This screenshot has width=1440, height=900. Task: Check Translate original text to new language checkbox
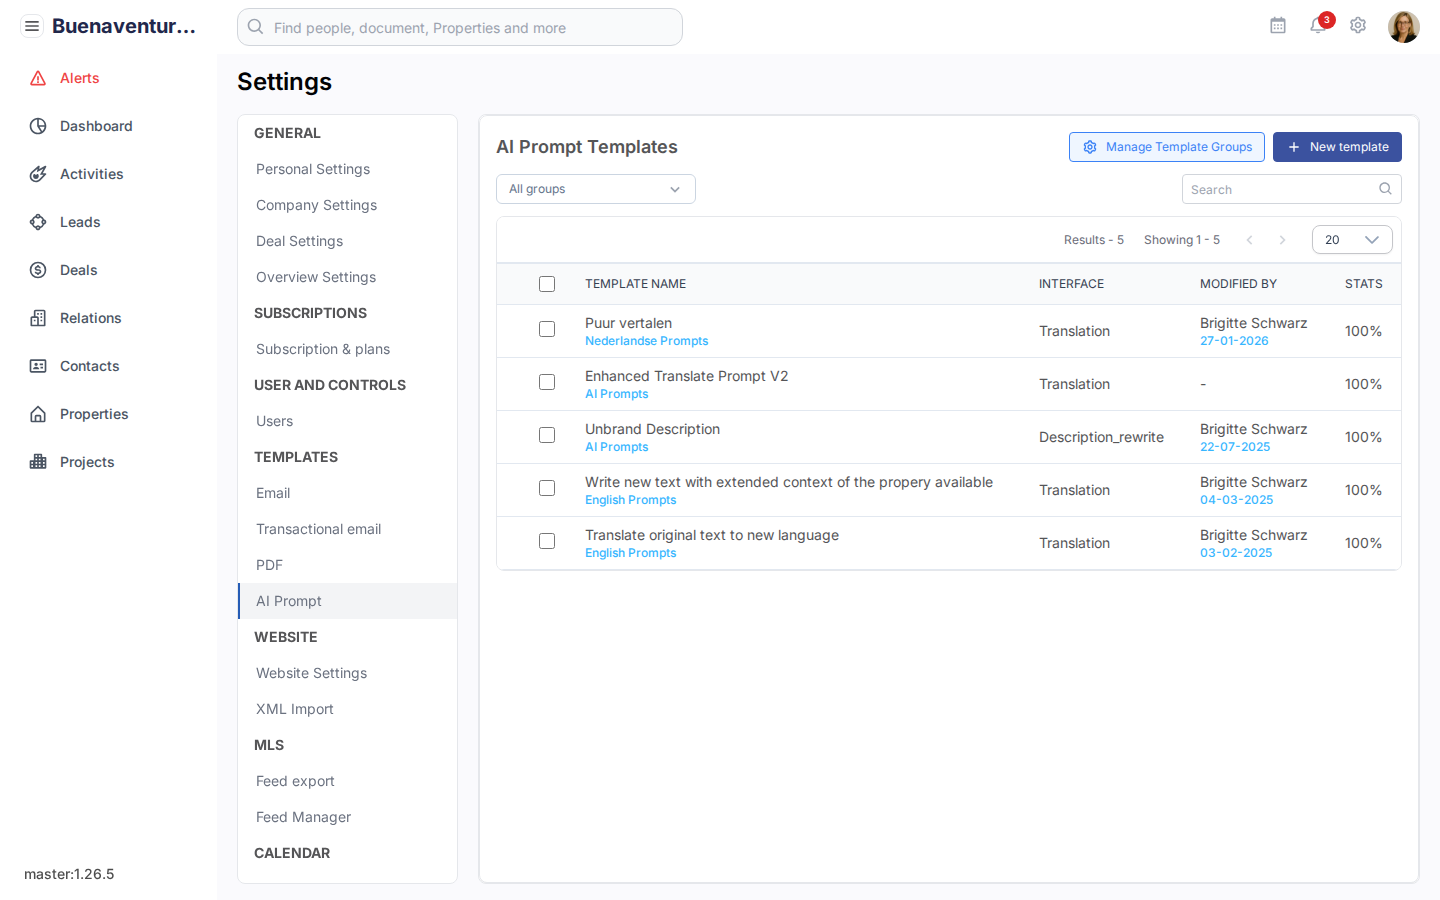pos(547,541)
